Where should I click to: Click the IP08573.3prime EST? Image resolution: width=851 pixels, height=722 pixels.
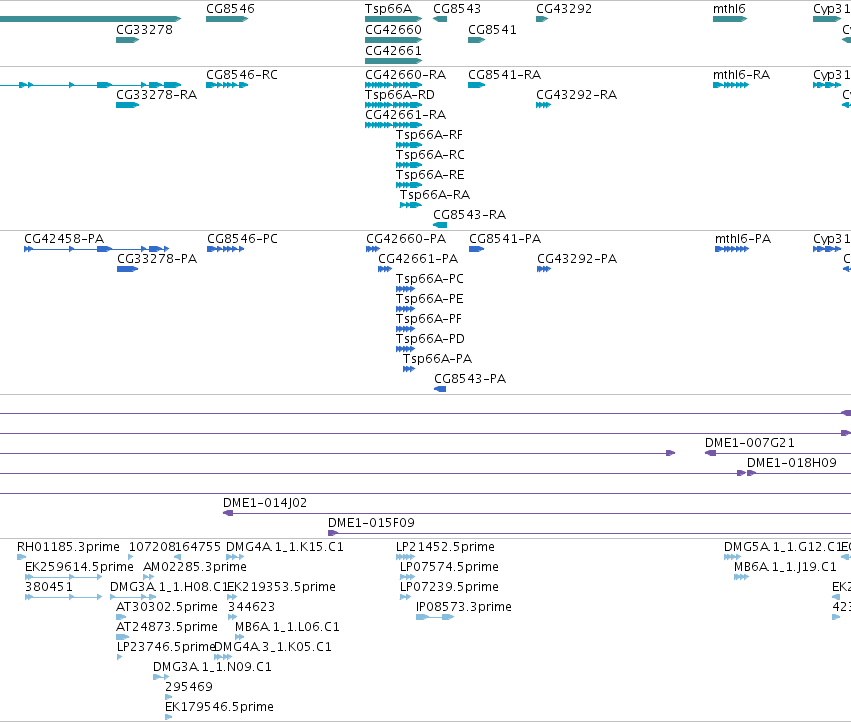435,617
